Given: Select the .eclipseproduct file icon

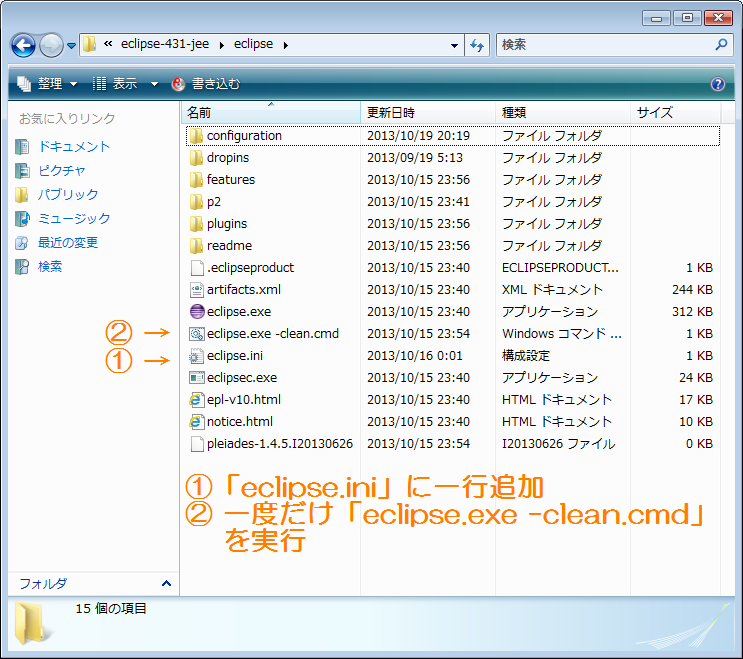Looking at the screenshot, I should click(197, 268).
